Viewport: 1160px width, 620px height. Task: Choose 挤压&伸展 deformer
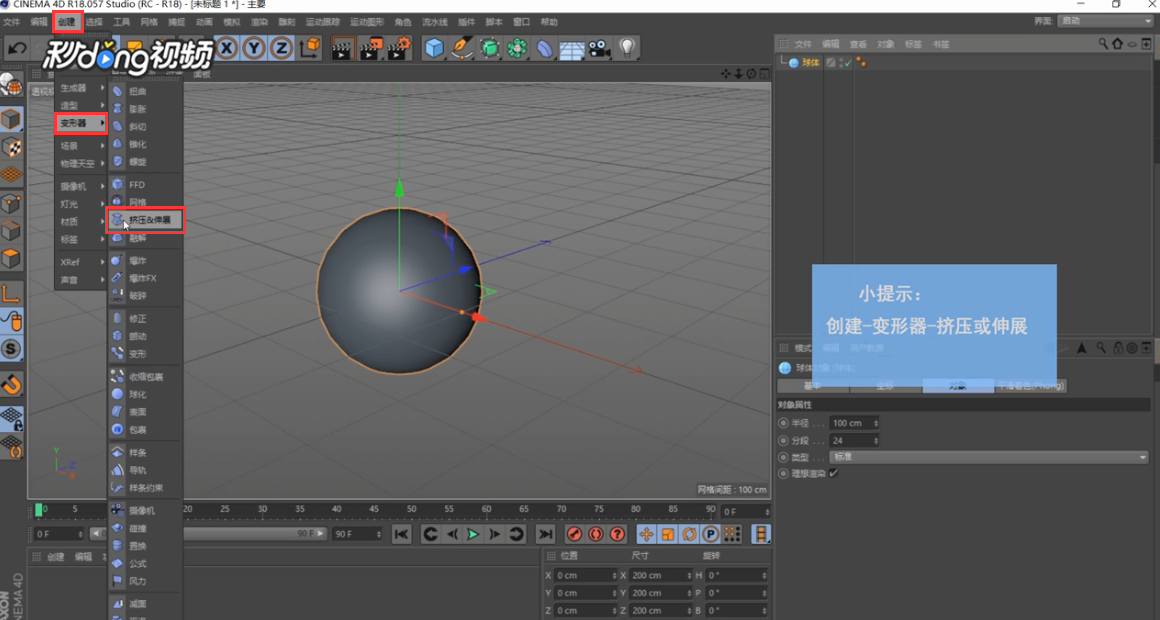click(x=145, y=220)
